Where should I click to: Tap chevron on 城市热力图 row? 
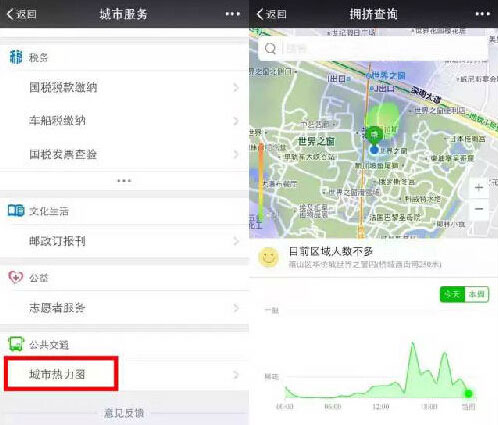point(236,375)
